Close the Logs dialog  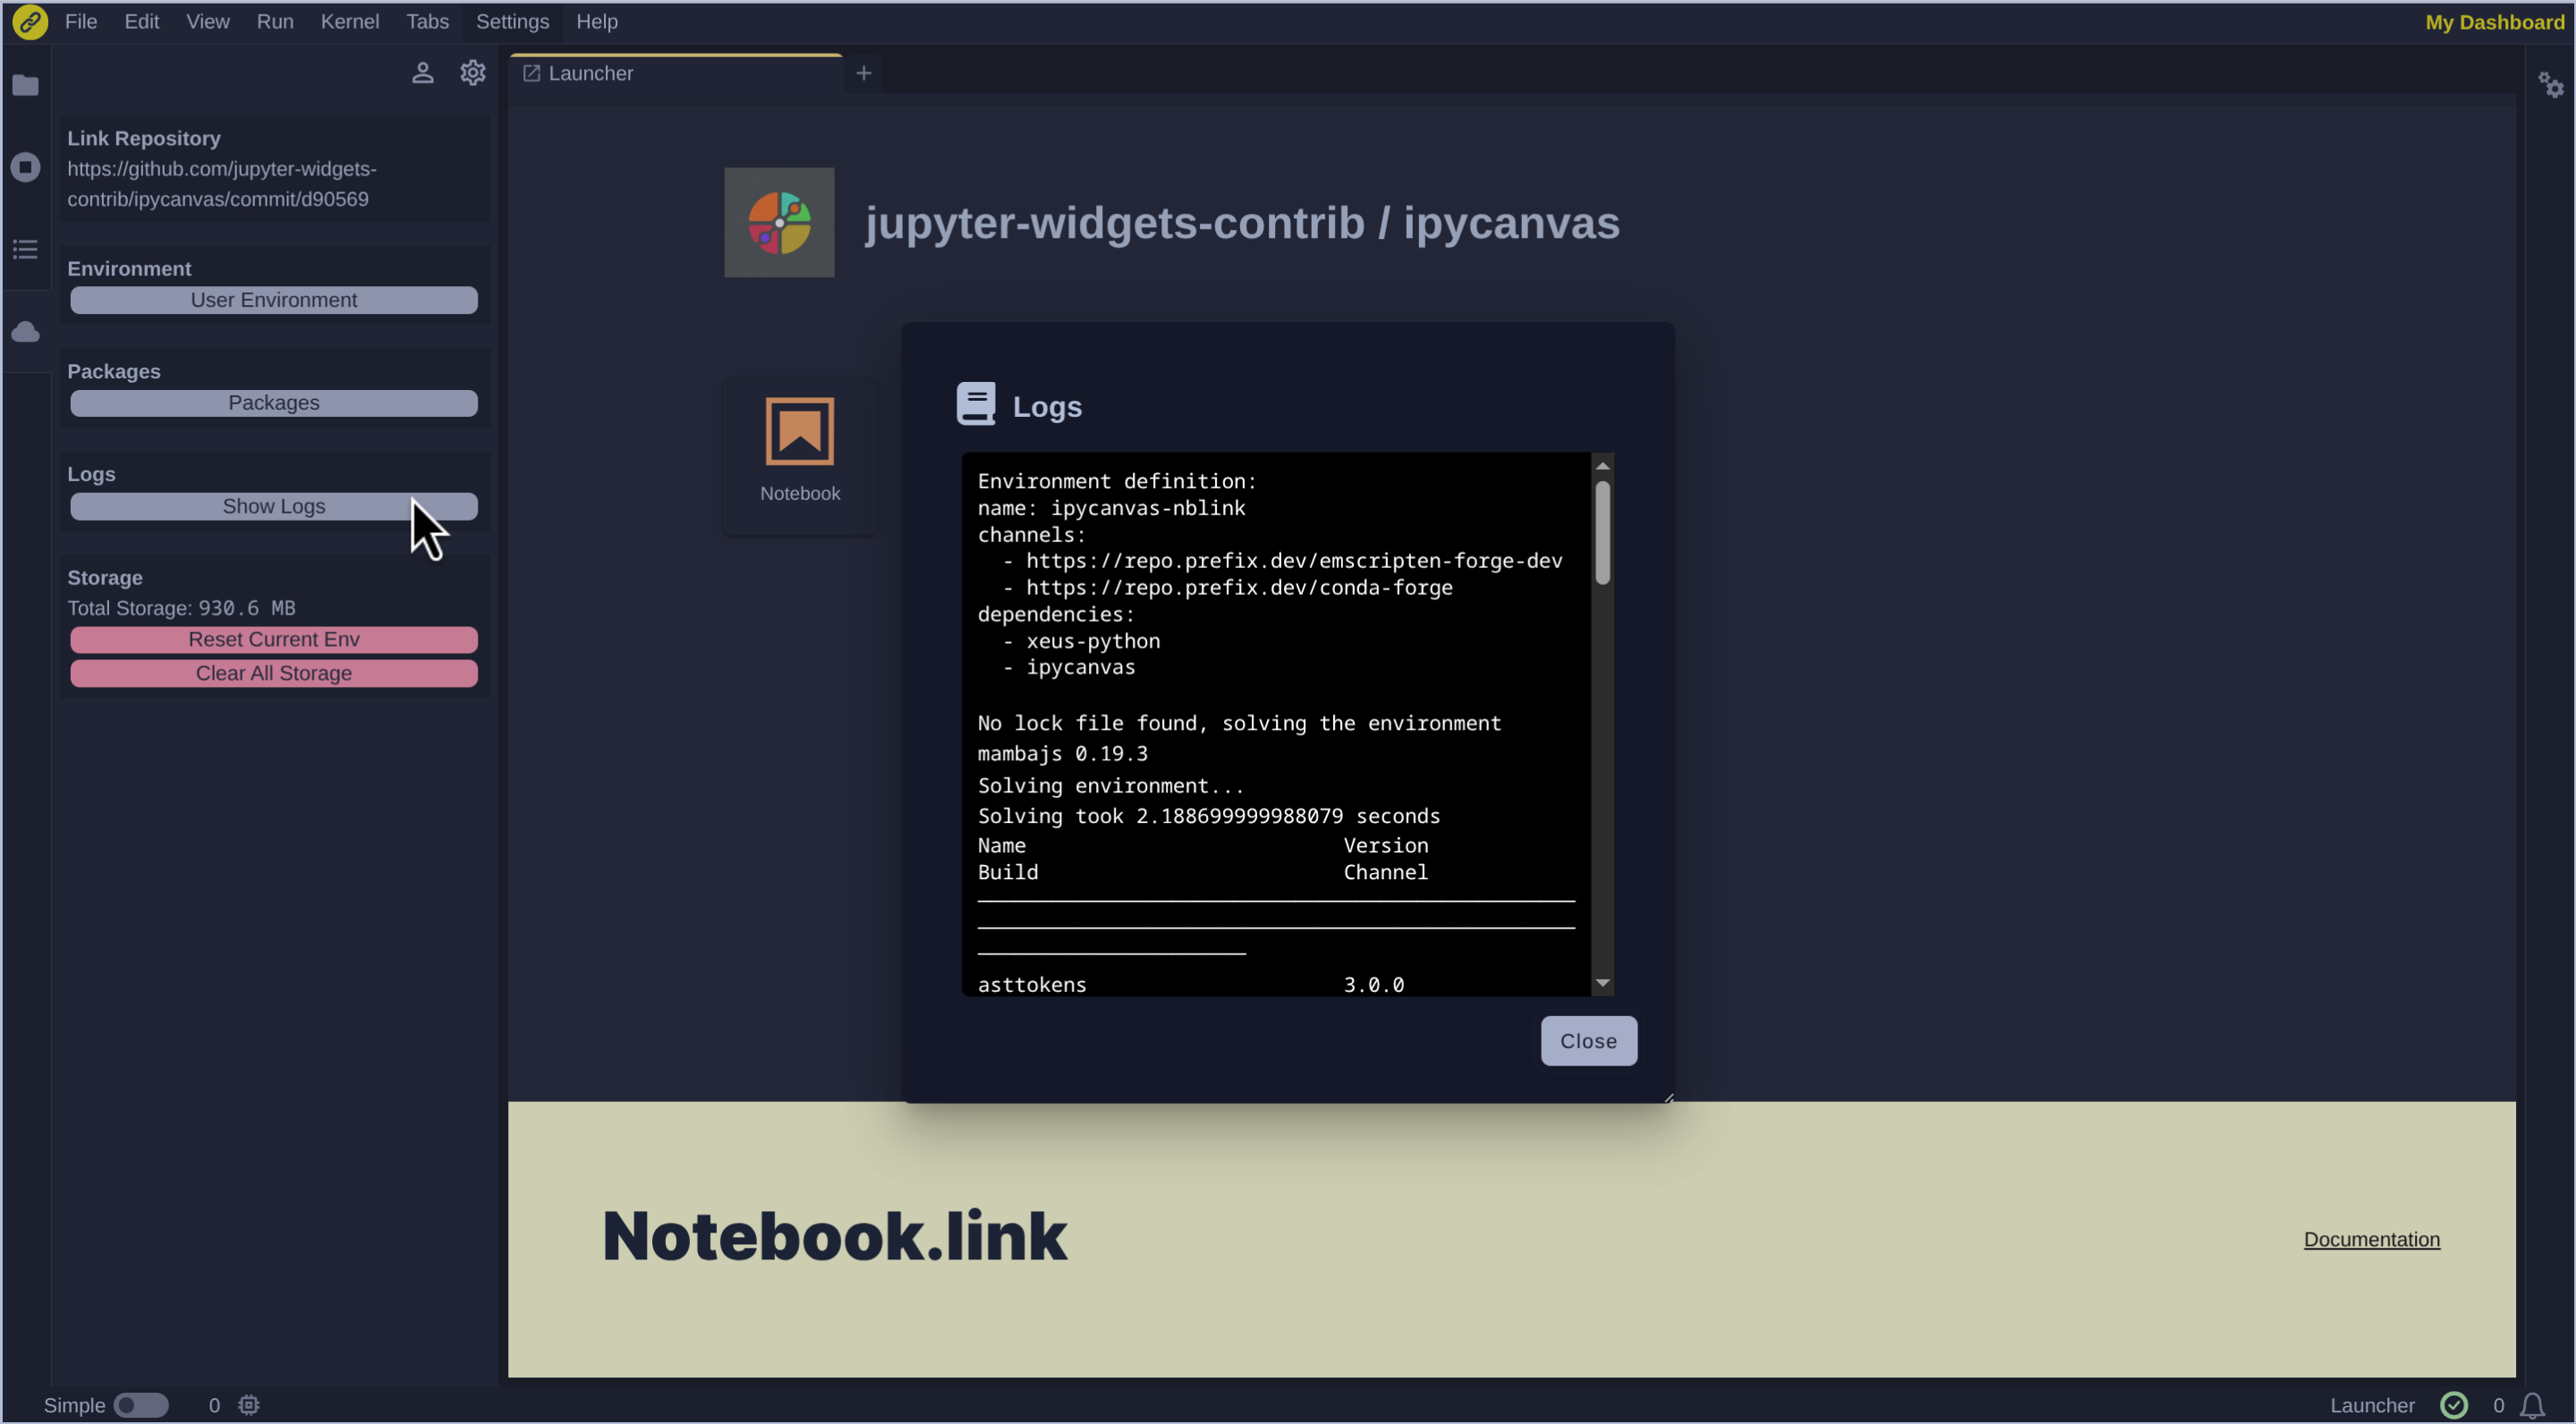click(1588, 1040)
